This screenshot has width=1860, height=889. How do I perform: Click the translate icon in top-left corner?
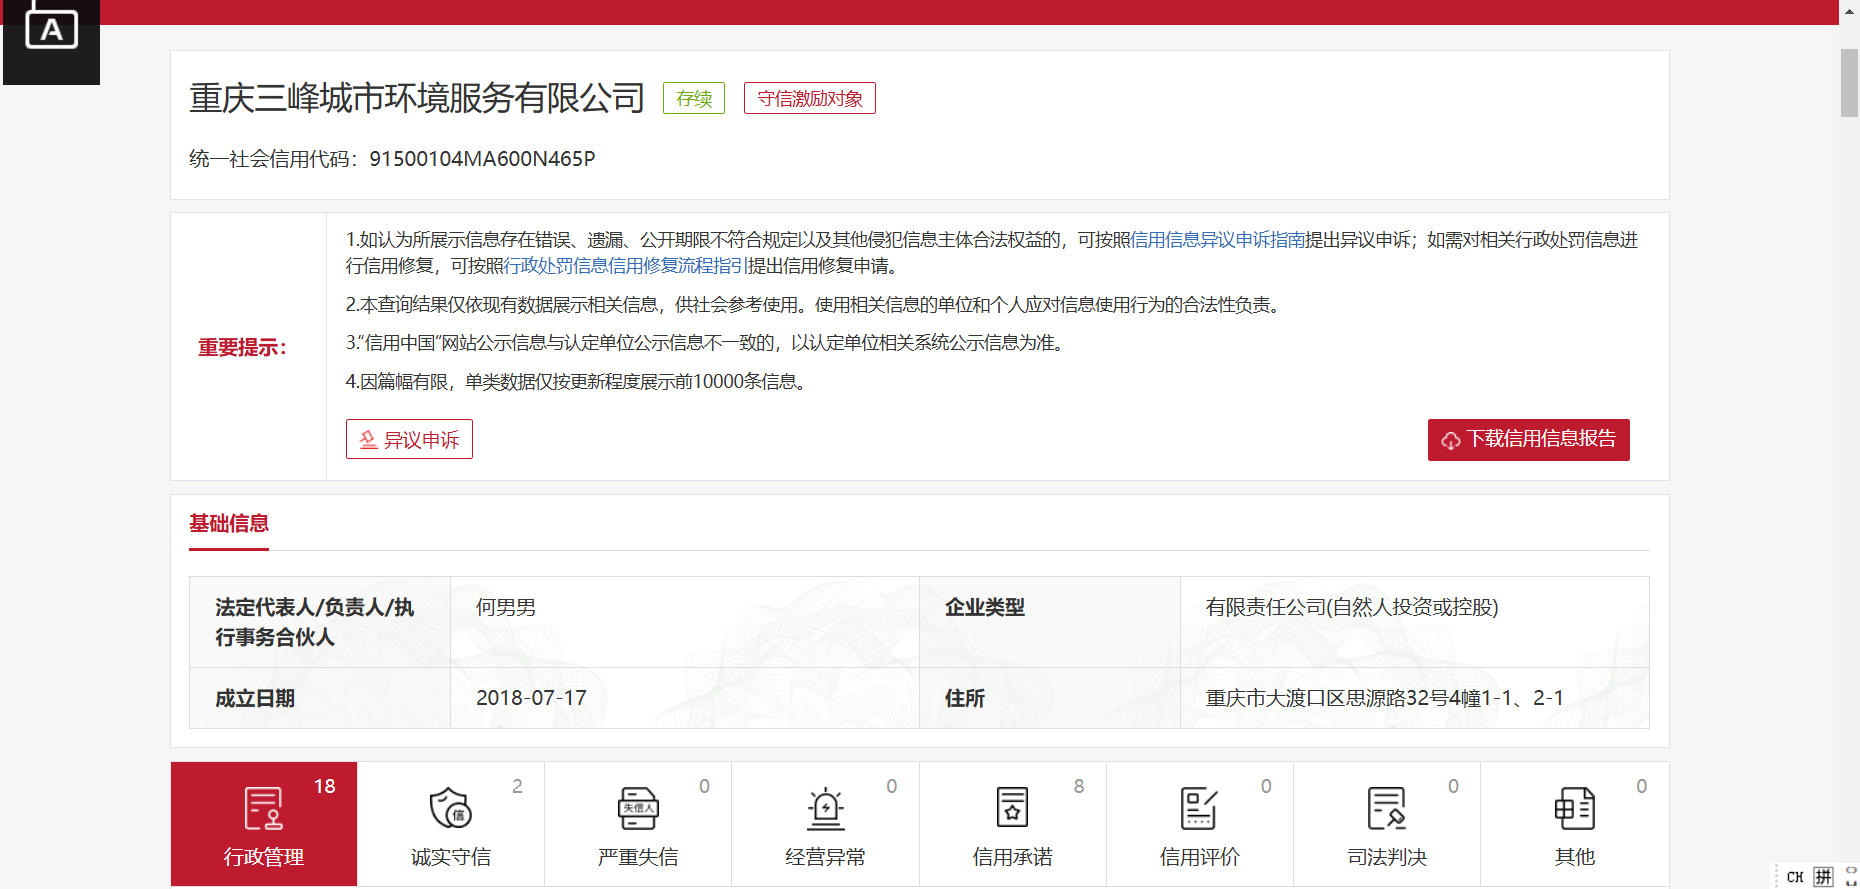tap(51, 30)
